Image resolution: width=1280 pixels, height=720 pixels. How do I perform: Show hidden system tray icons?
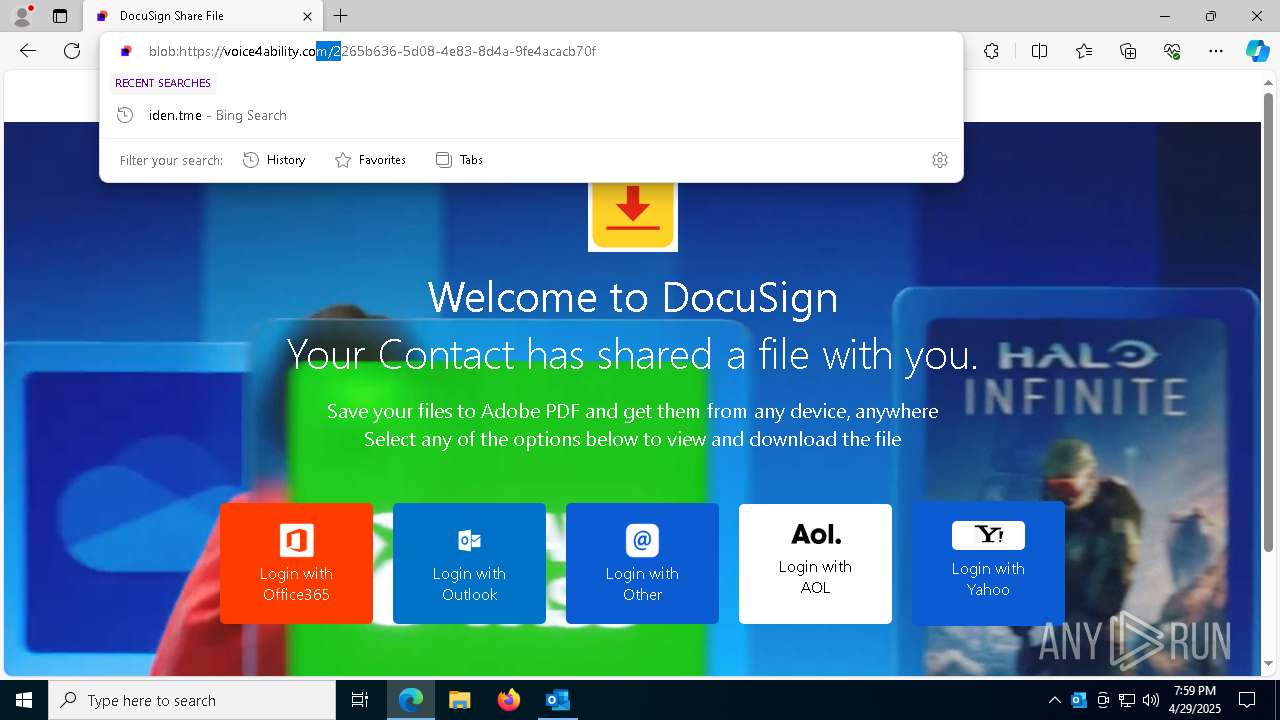coord(1054,700)
